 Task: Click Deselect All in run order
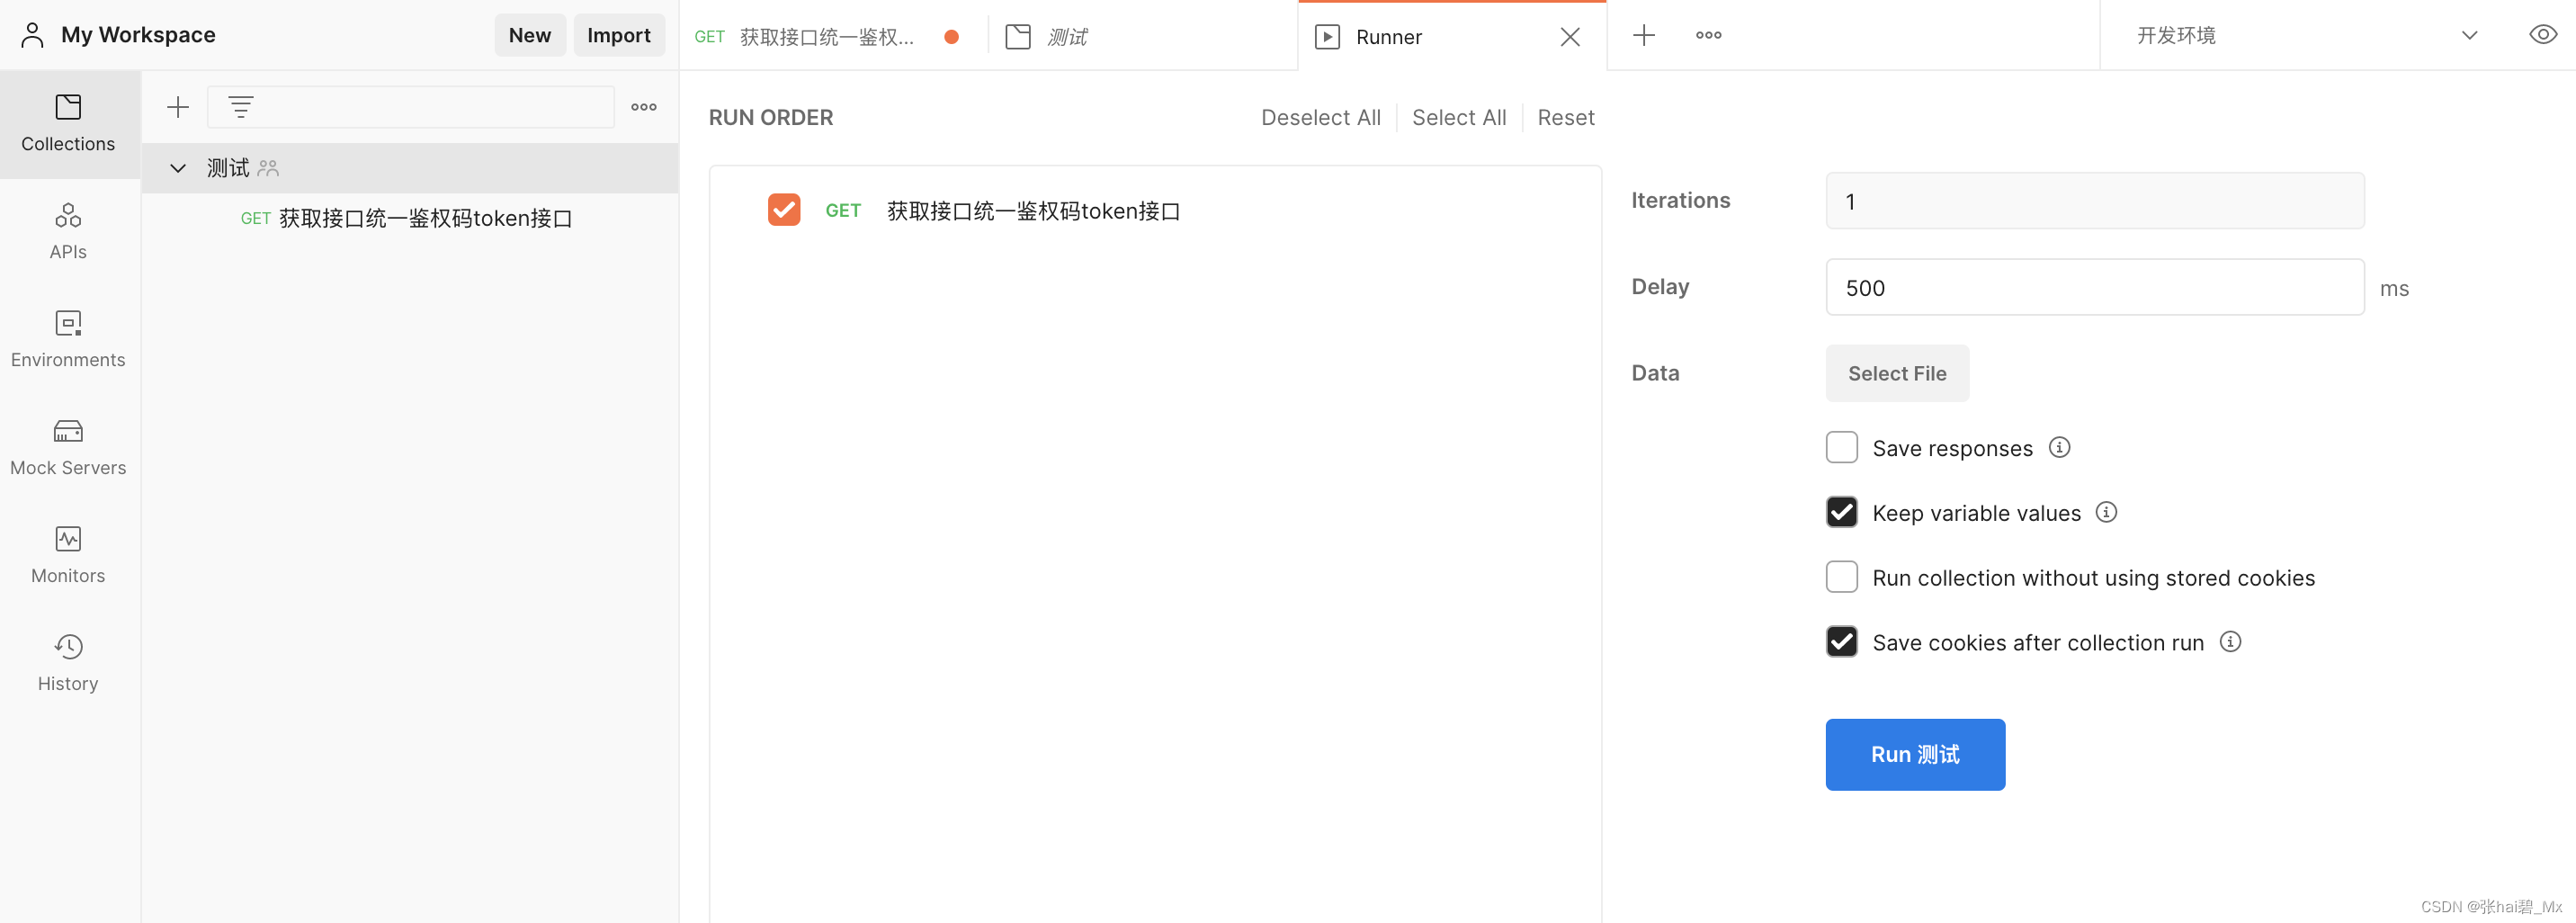point(1321,118)
